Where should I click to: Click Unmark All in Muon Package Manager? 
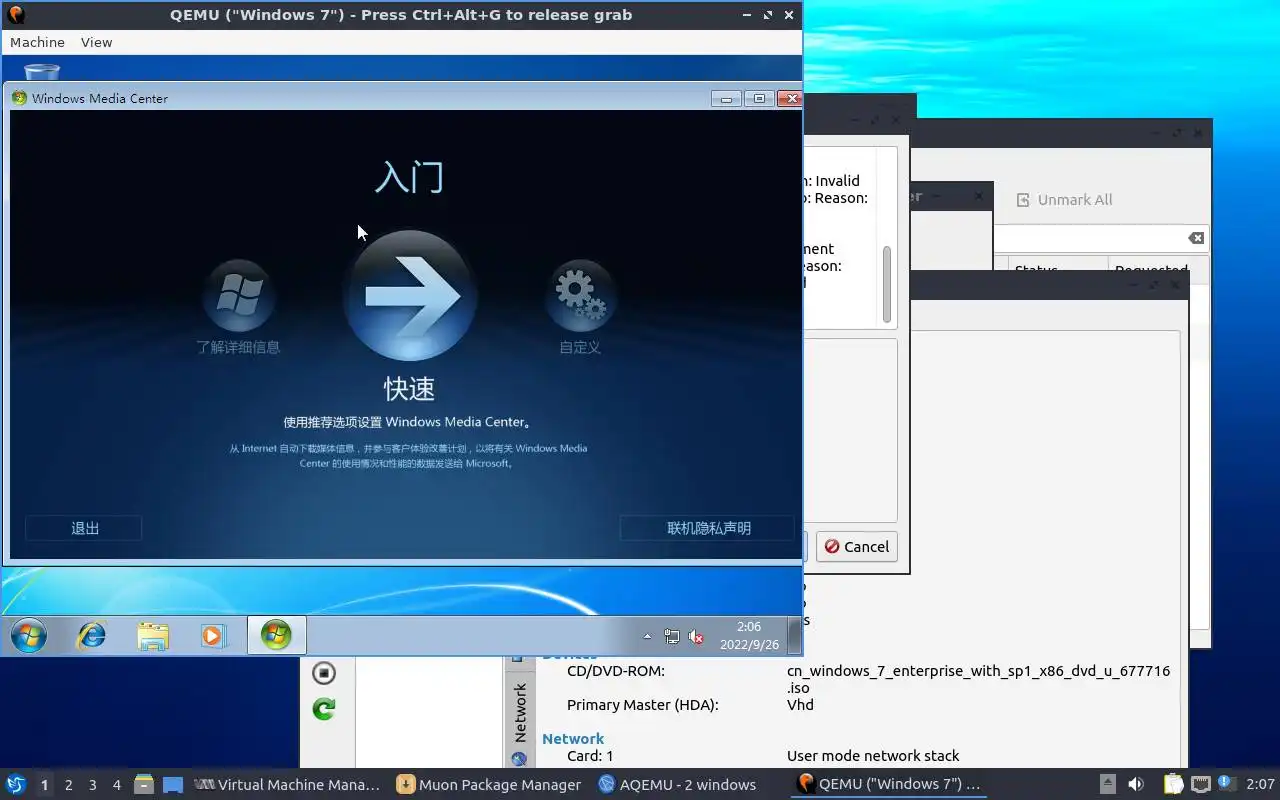coord(1064,199)
